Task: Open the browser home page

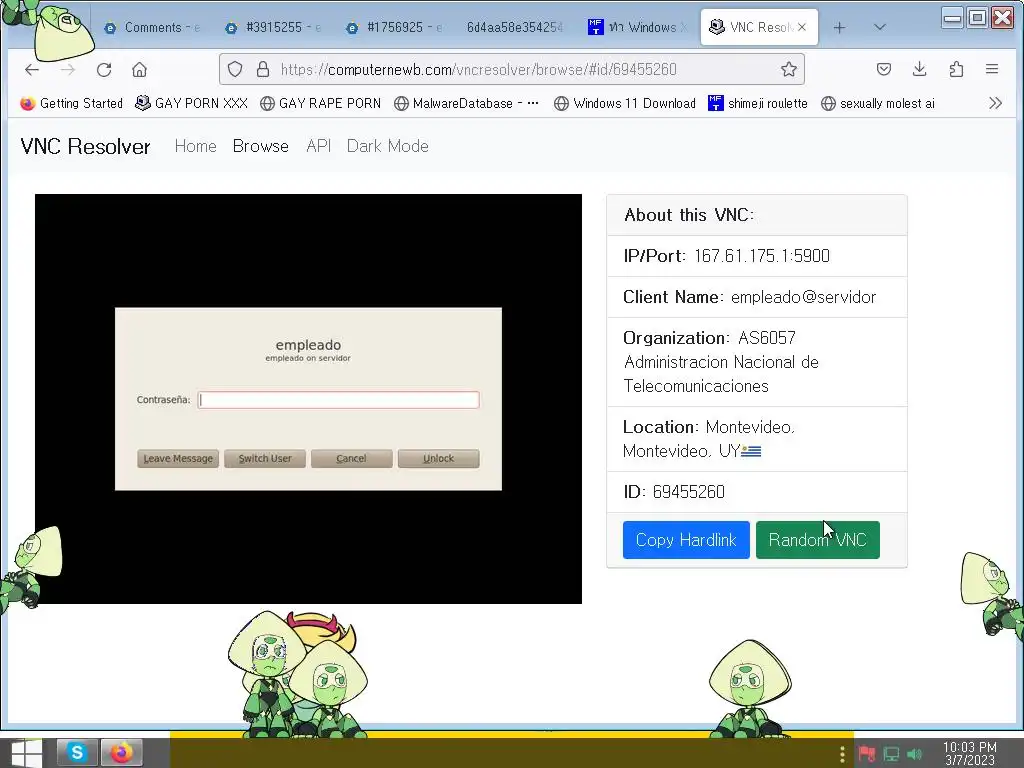Action: point(139,69)
